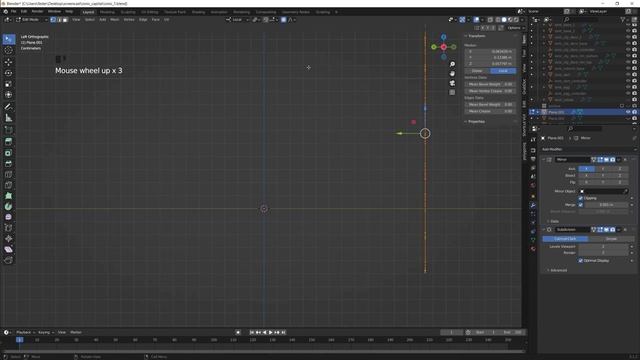Select the Cursor tool in the toolbar
Image resolution: width=640 pixels, height=360 pixels.
click(x=9, y=50)
